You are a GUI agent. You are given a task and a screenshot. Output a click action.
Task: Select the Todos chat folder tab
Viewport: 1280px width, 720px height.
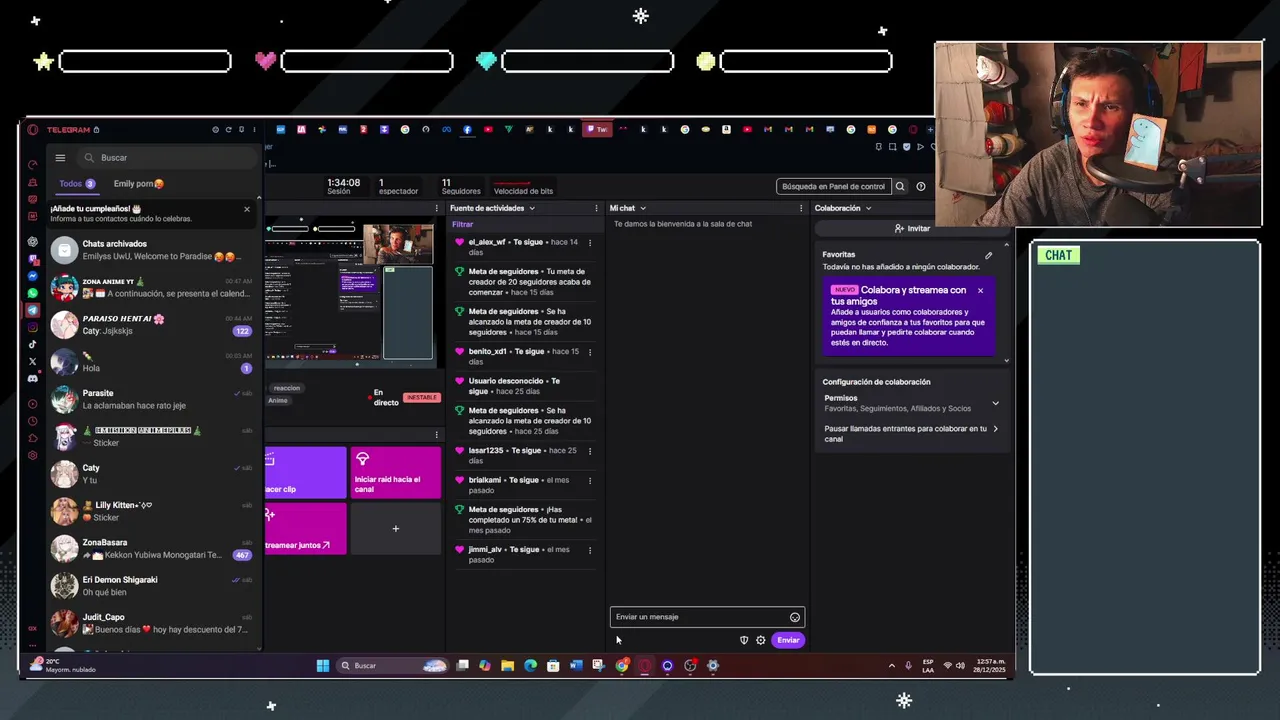click(x=77, y=184)
